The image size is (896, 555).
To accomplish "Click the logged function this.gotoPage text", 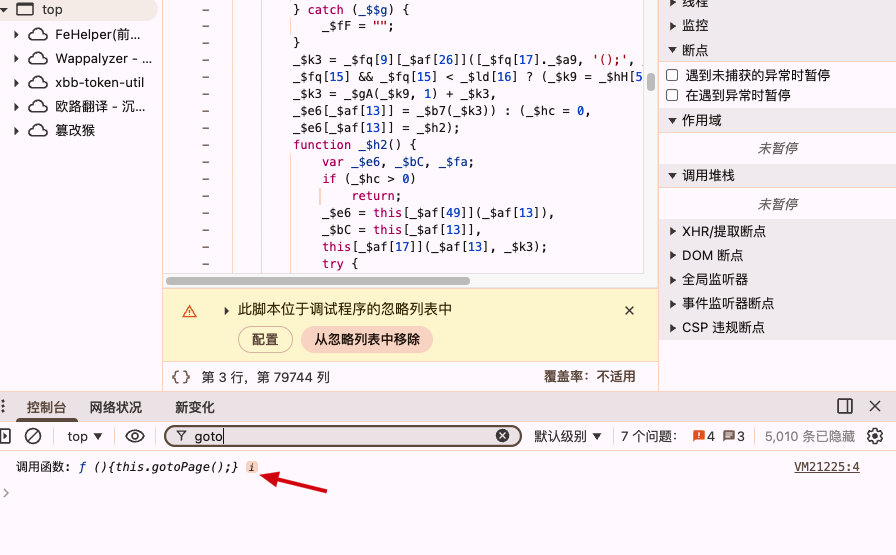I will click(x=158, y=467).
